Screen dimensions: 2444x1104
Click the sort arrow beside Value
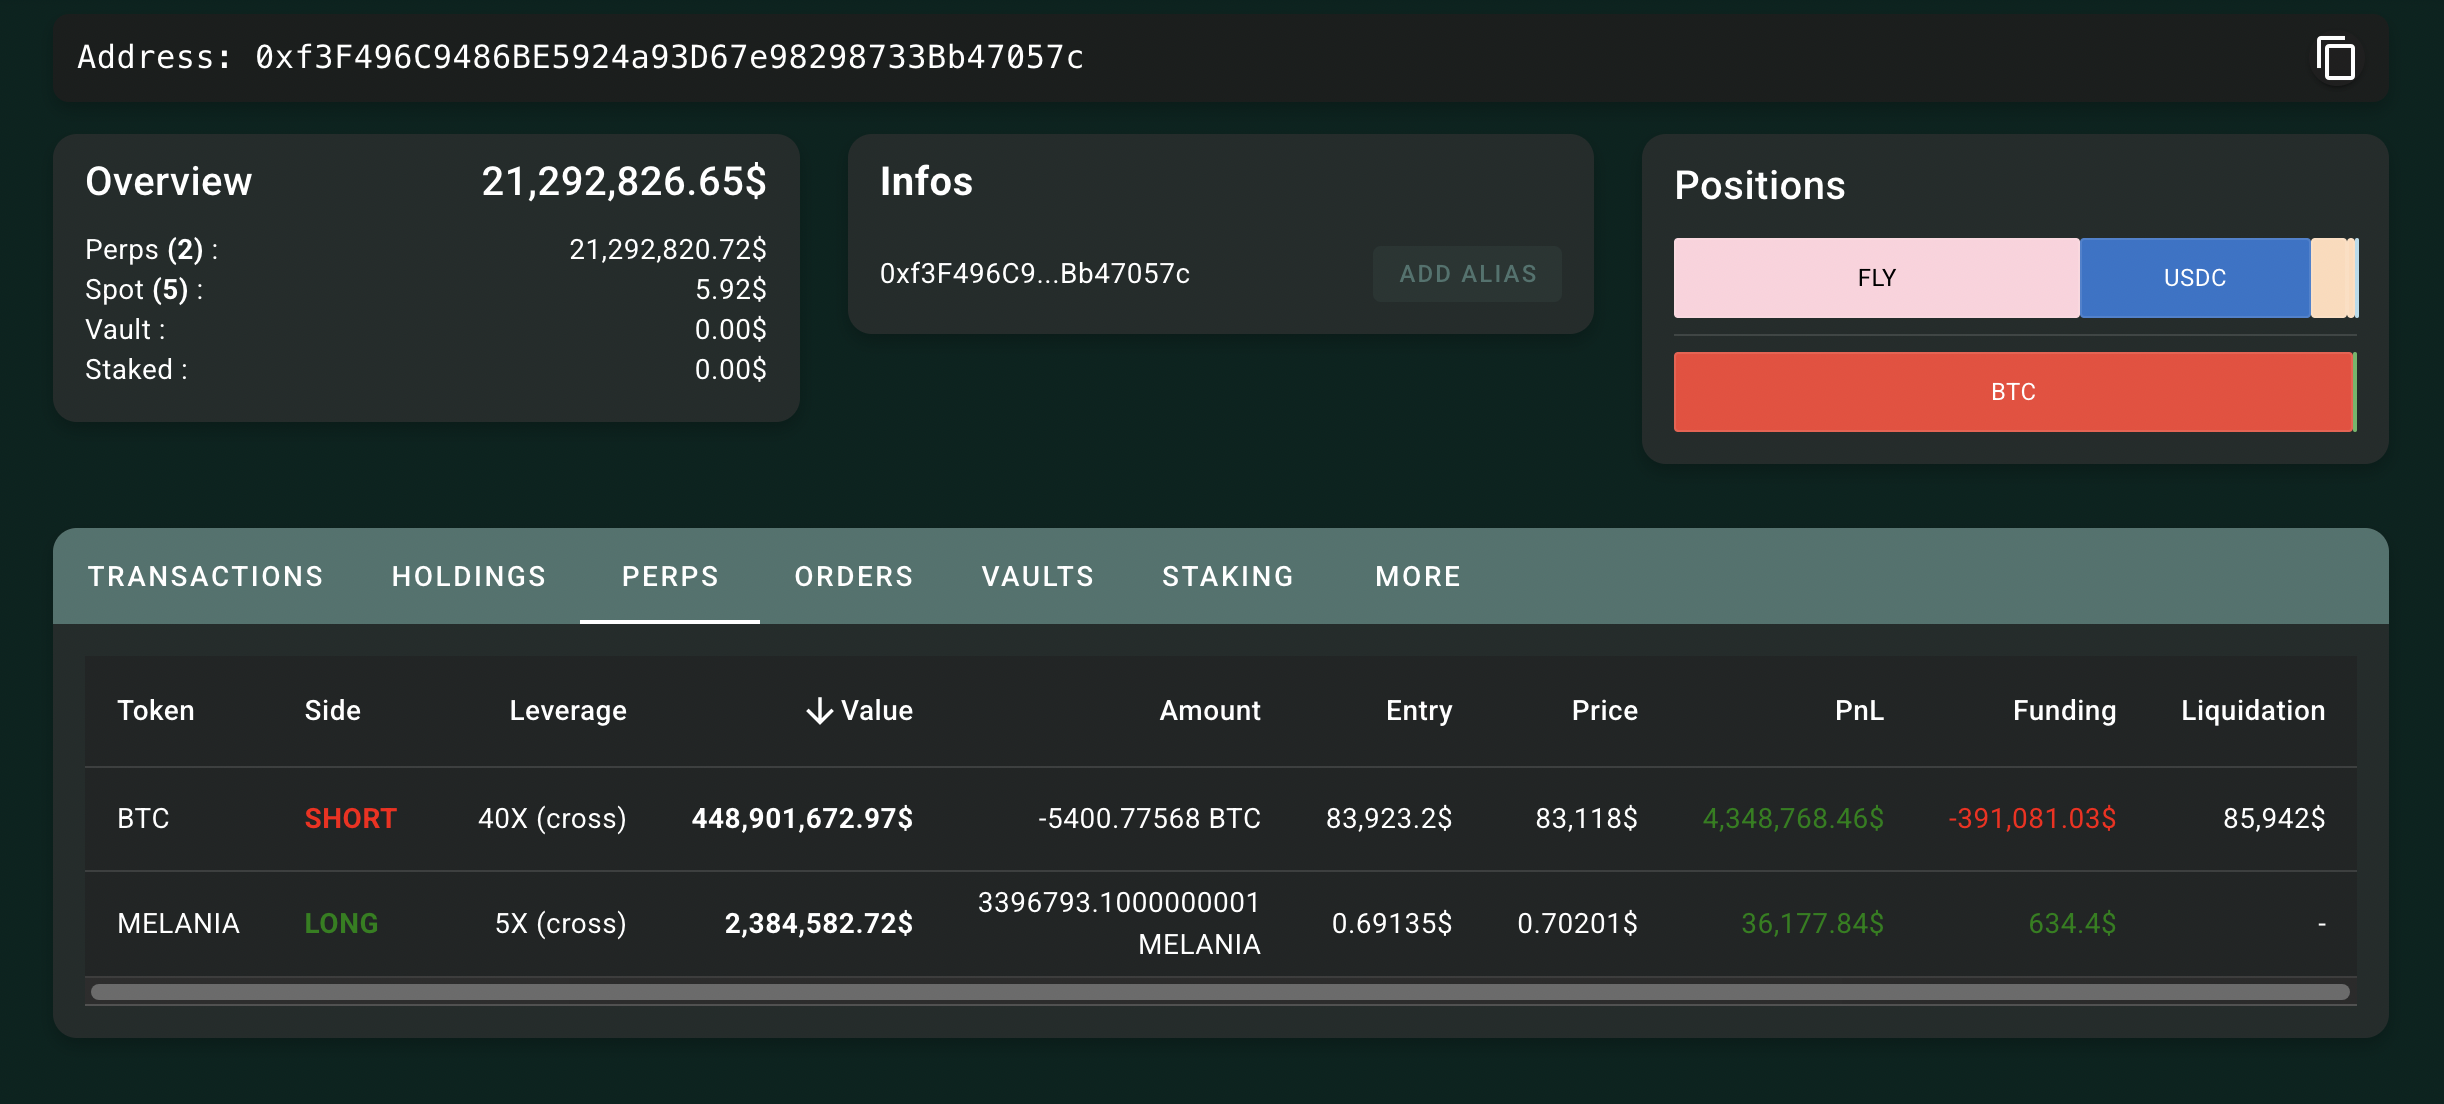coord(819,711)
